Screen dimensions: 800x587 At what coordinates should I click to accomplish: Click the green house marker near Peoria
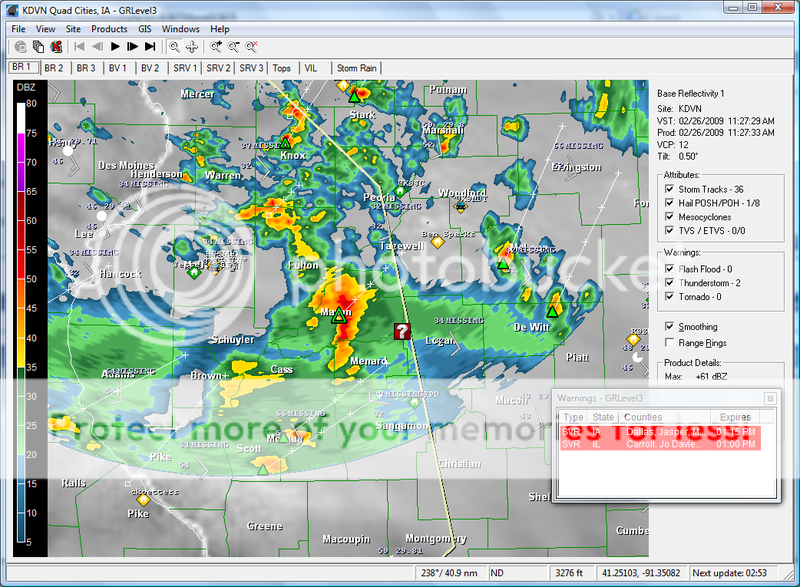401,192
